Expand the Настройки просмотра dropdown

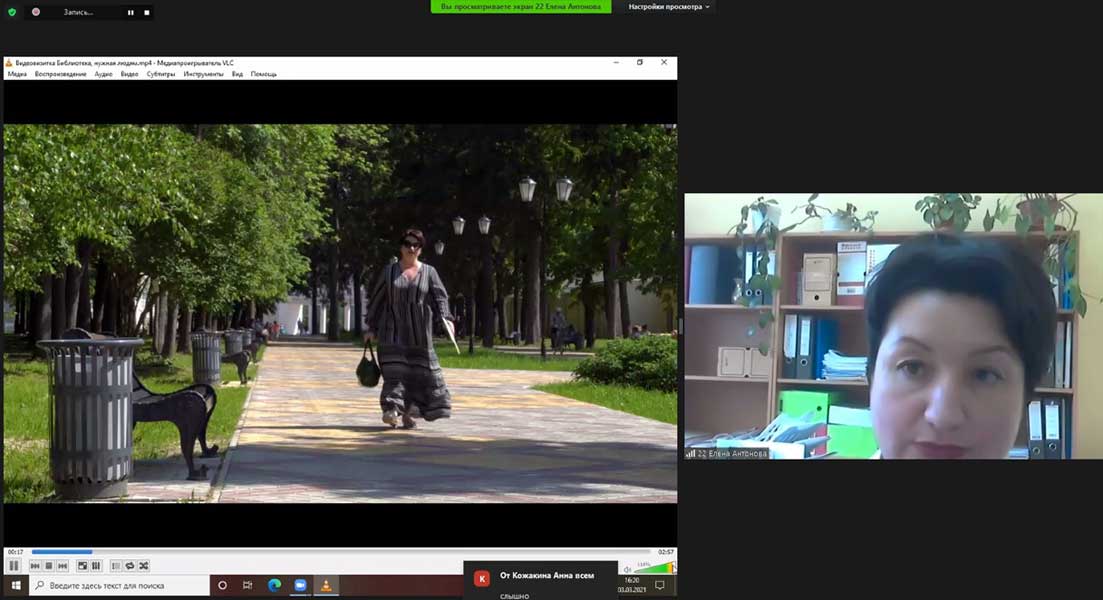(669, 7)
